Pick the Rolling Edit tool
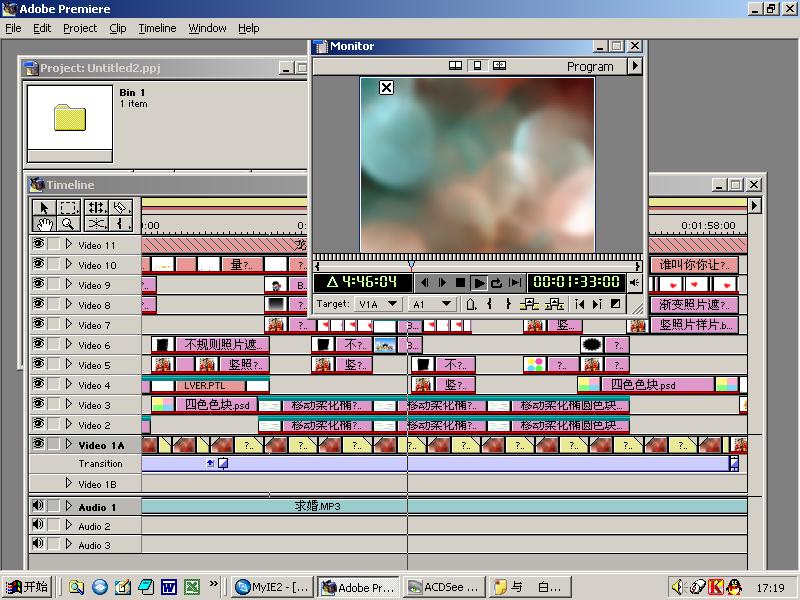This screenshot has height=600, width=800. (95, 207)
